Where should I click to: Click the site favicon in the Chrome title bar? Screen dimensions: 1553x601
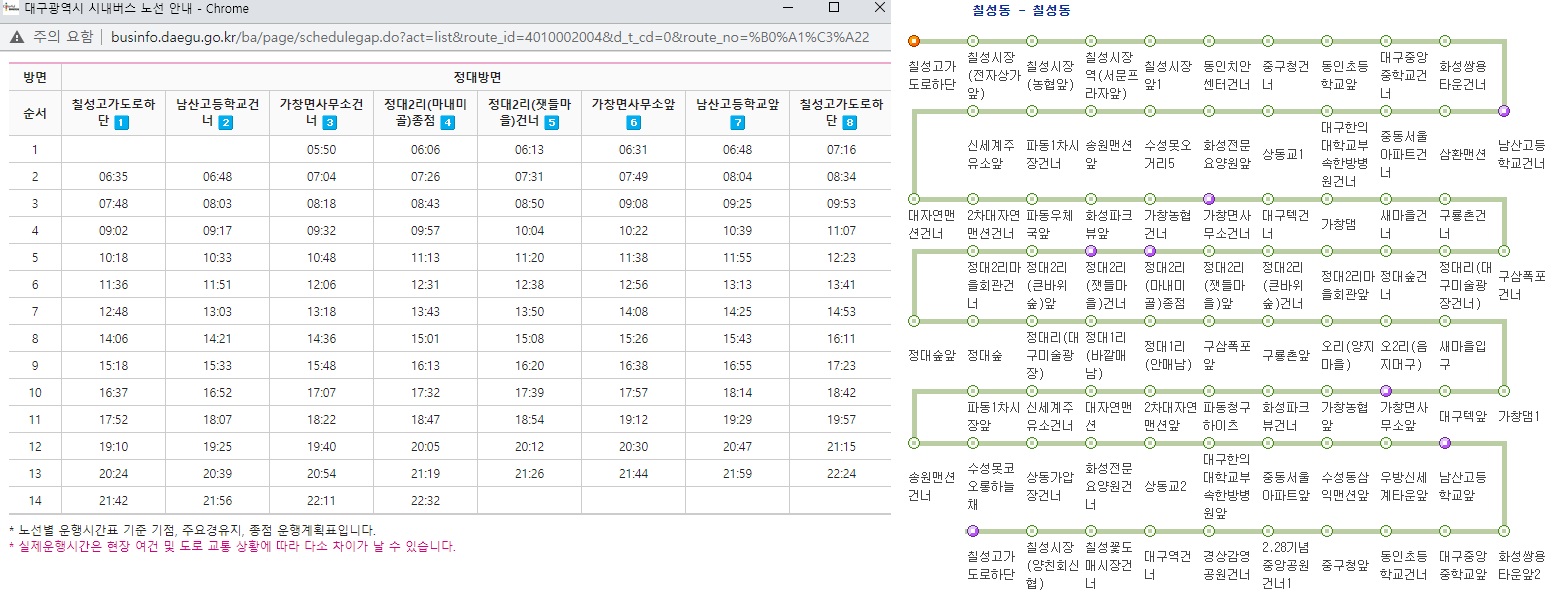[x=11, y=7]
